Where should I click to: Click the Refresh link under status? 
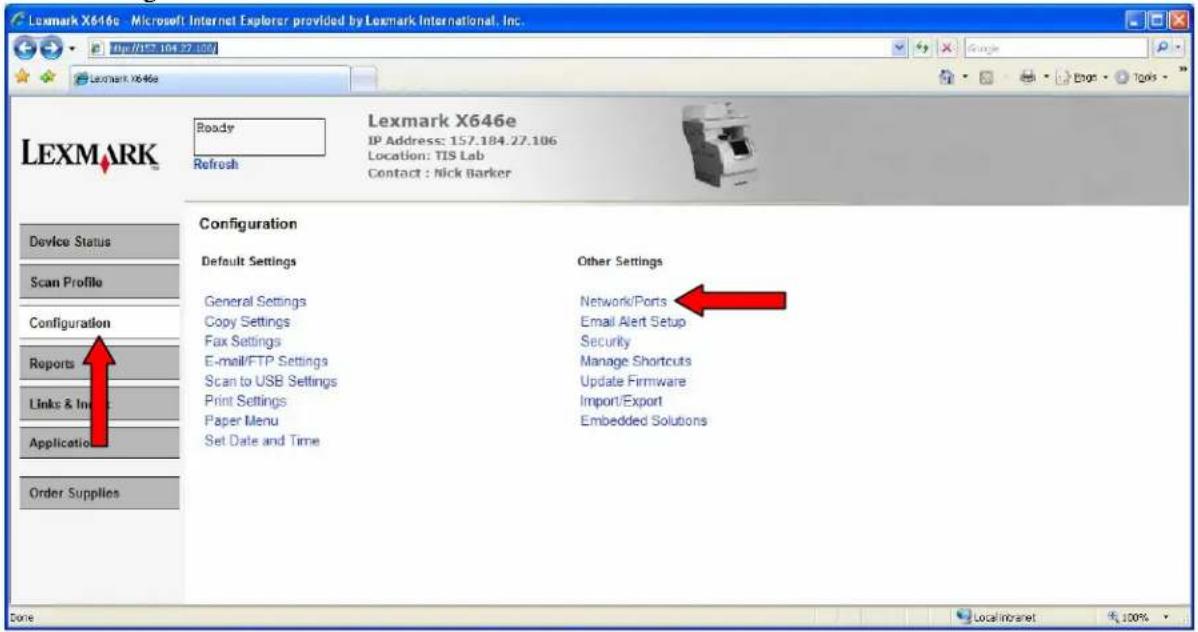click(215, 164)
